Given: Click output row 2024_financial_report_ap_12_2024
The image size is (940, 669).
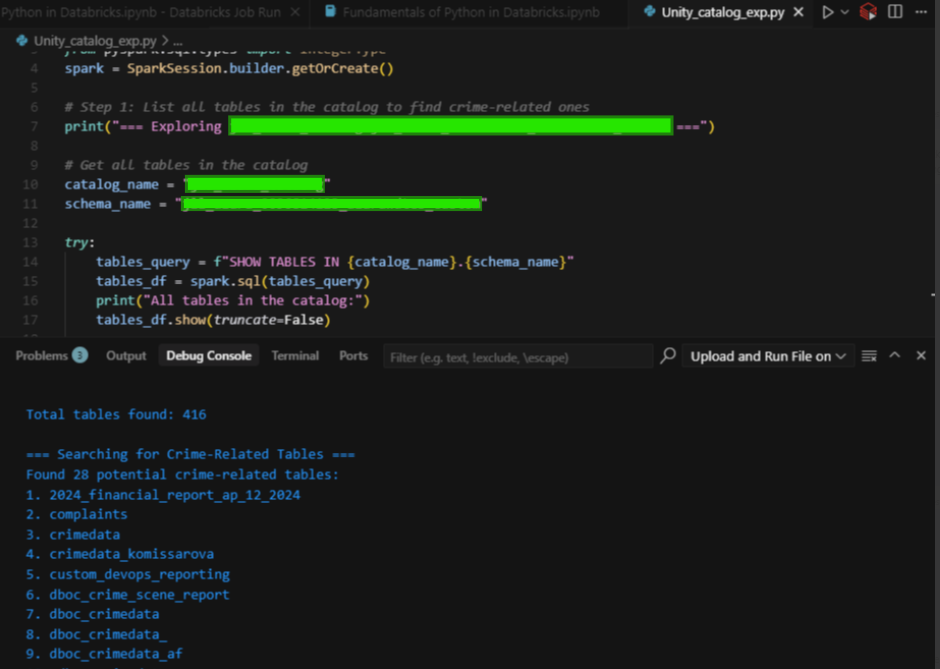Looking at the screenshot, I should [x=163, y=495].
